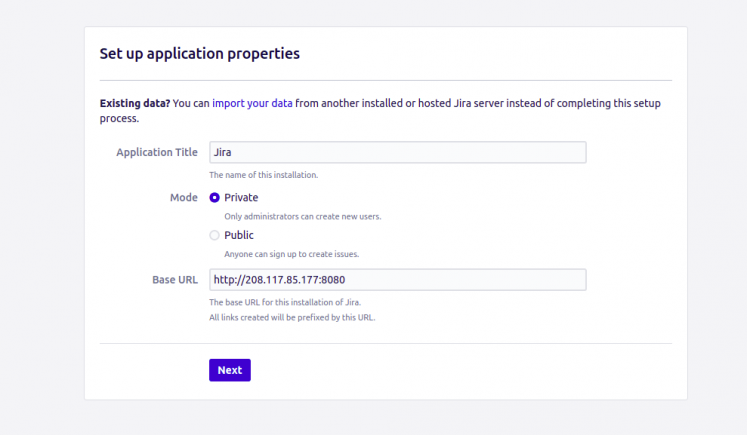This screenshot has width=747, height=435.
Task: Click the Mode label
Action: [x=184, y=198]
